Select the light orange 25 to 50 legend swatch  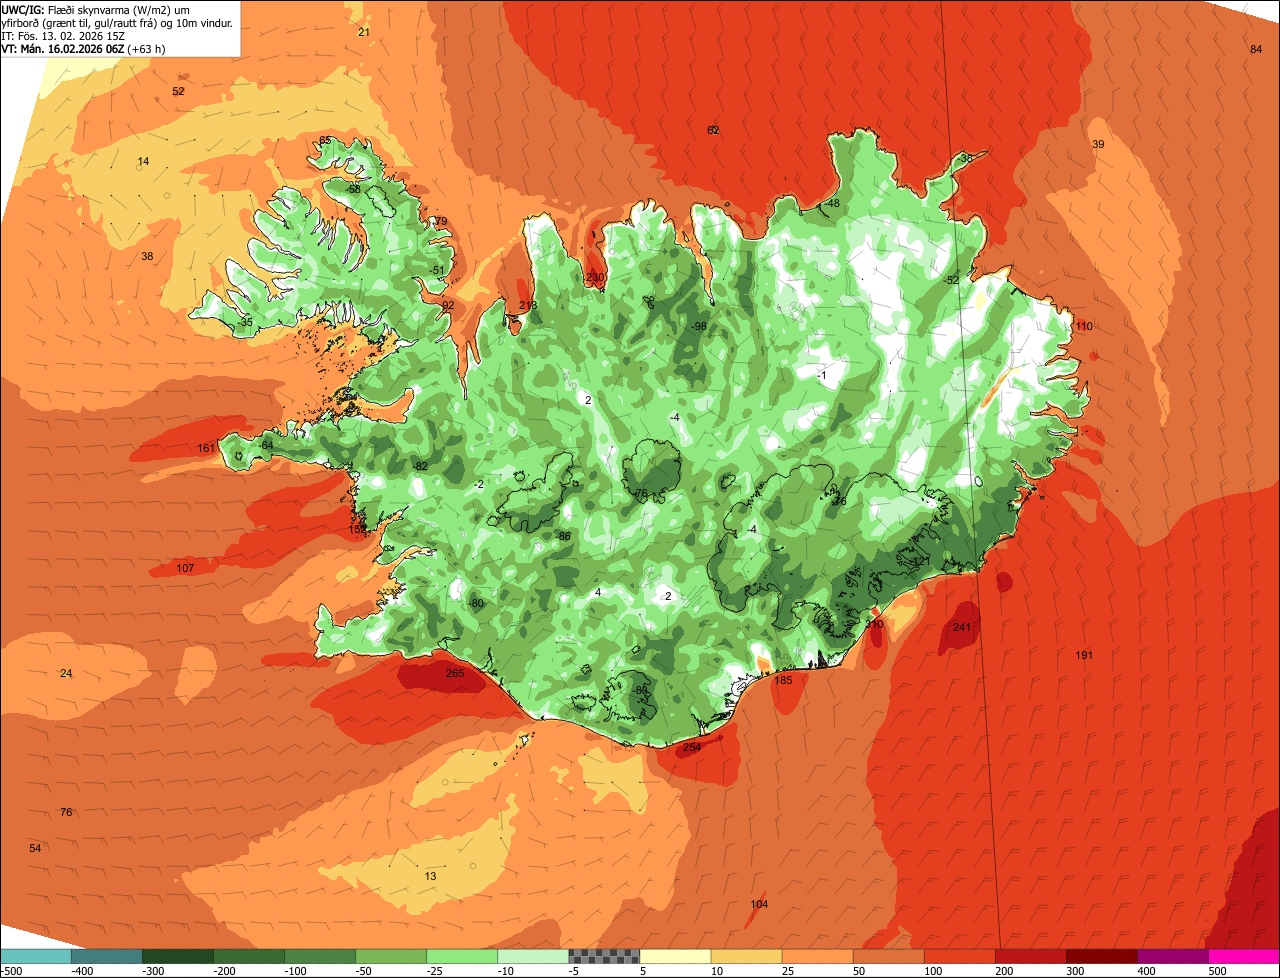coord(818,956)
